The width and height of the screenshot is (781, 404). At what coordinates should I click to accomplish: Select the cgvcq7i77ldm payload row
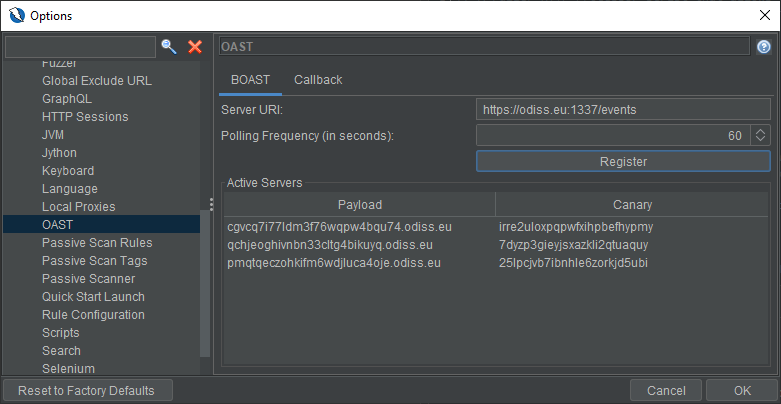340,227
